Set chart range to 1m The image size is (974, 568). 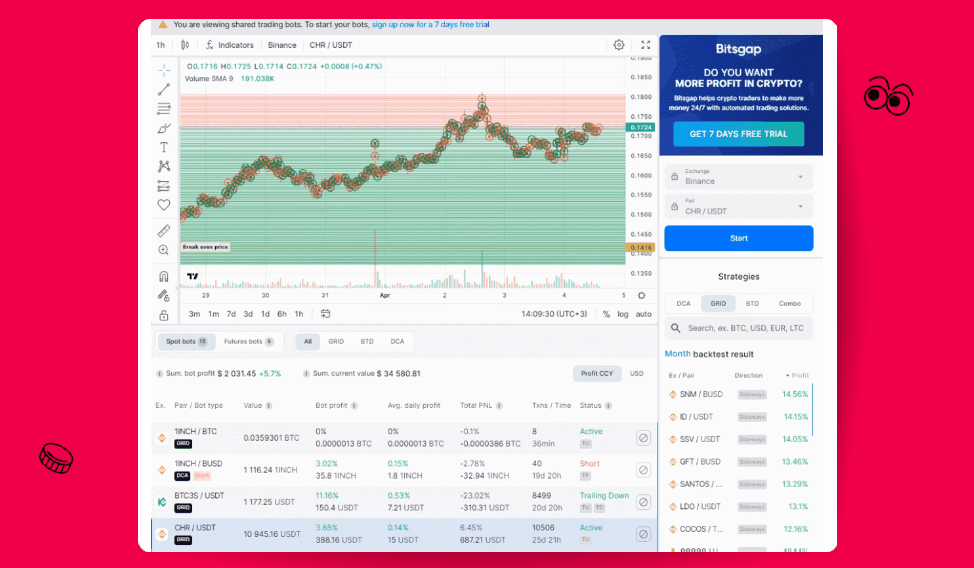(x=214, y=314)
